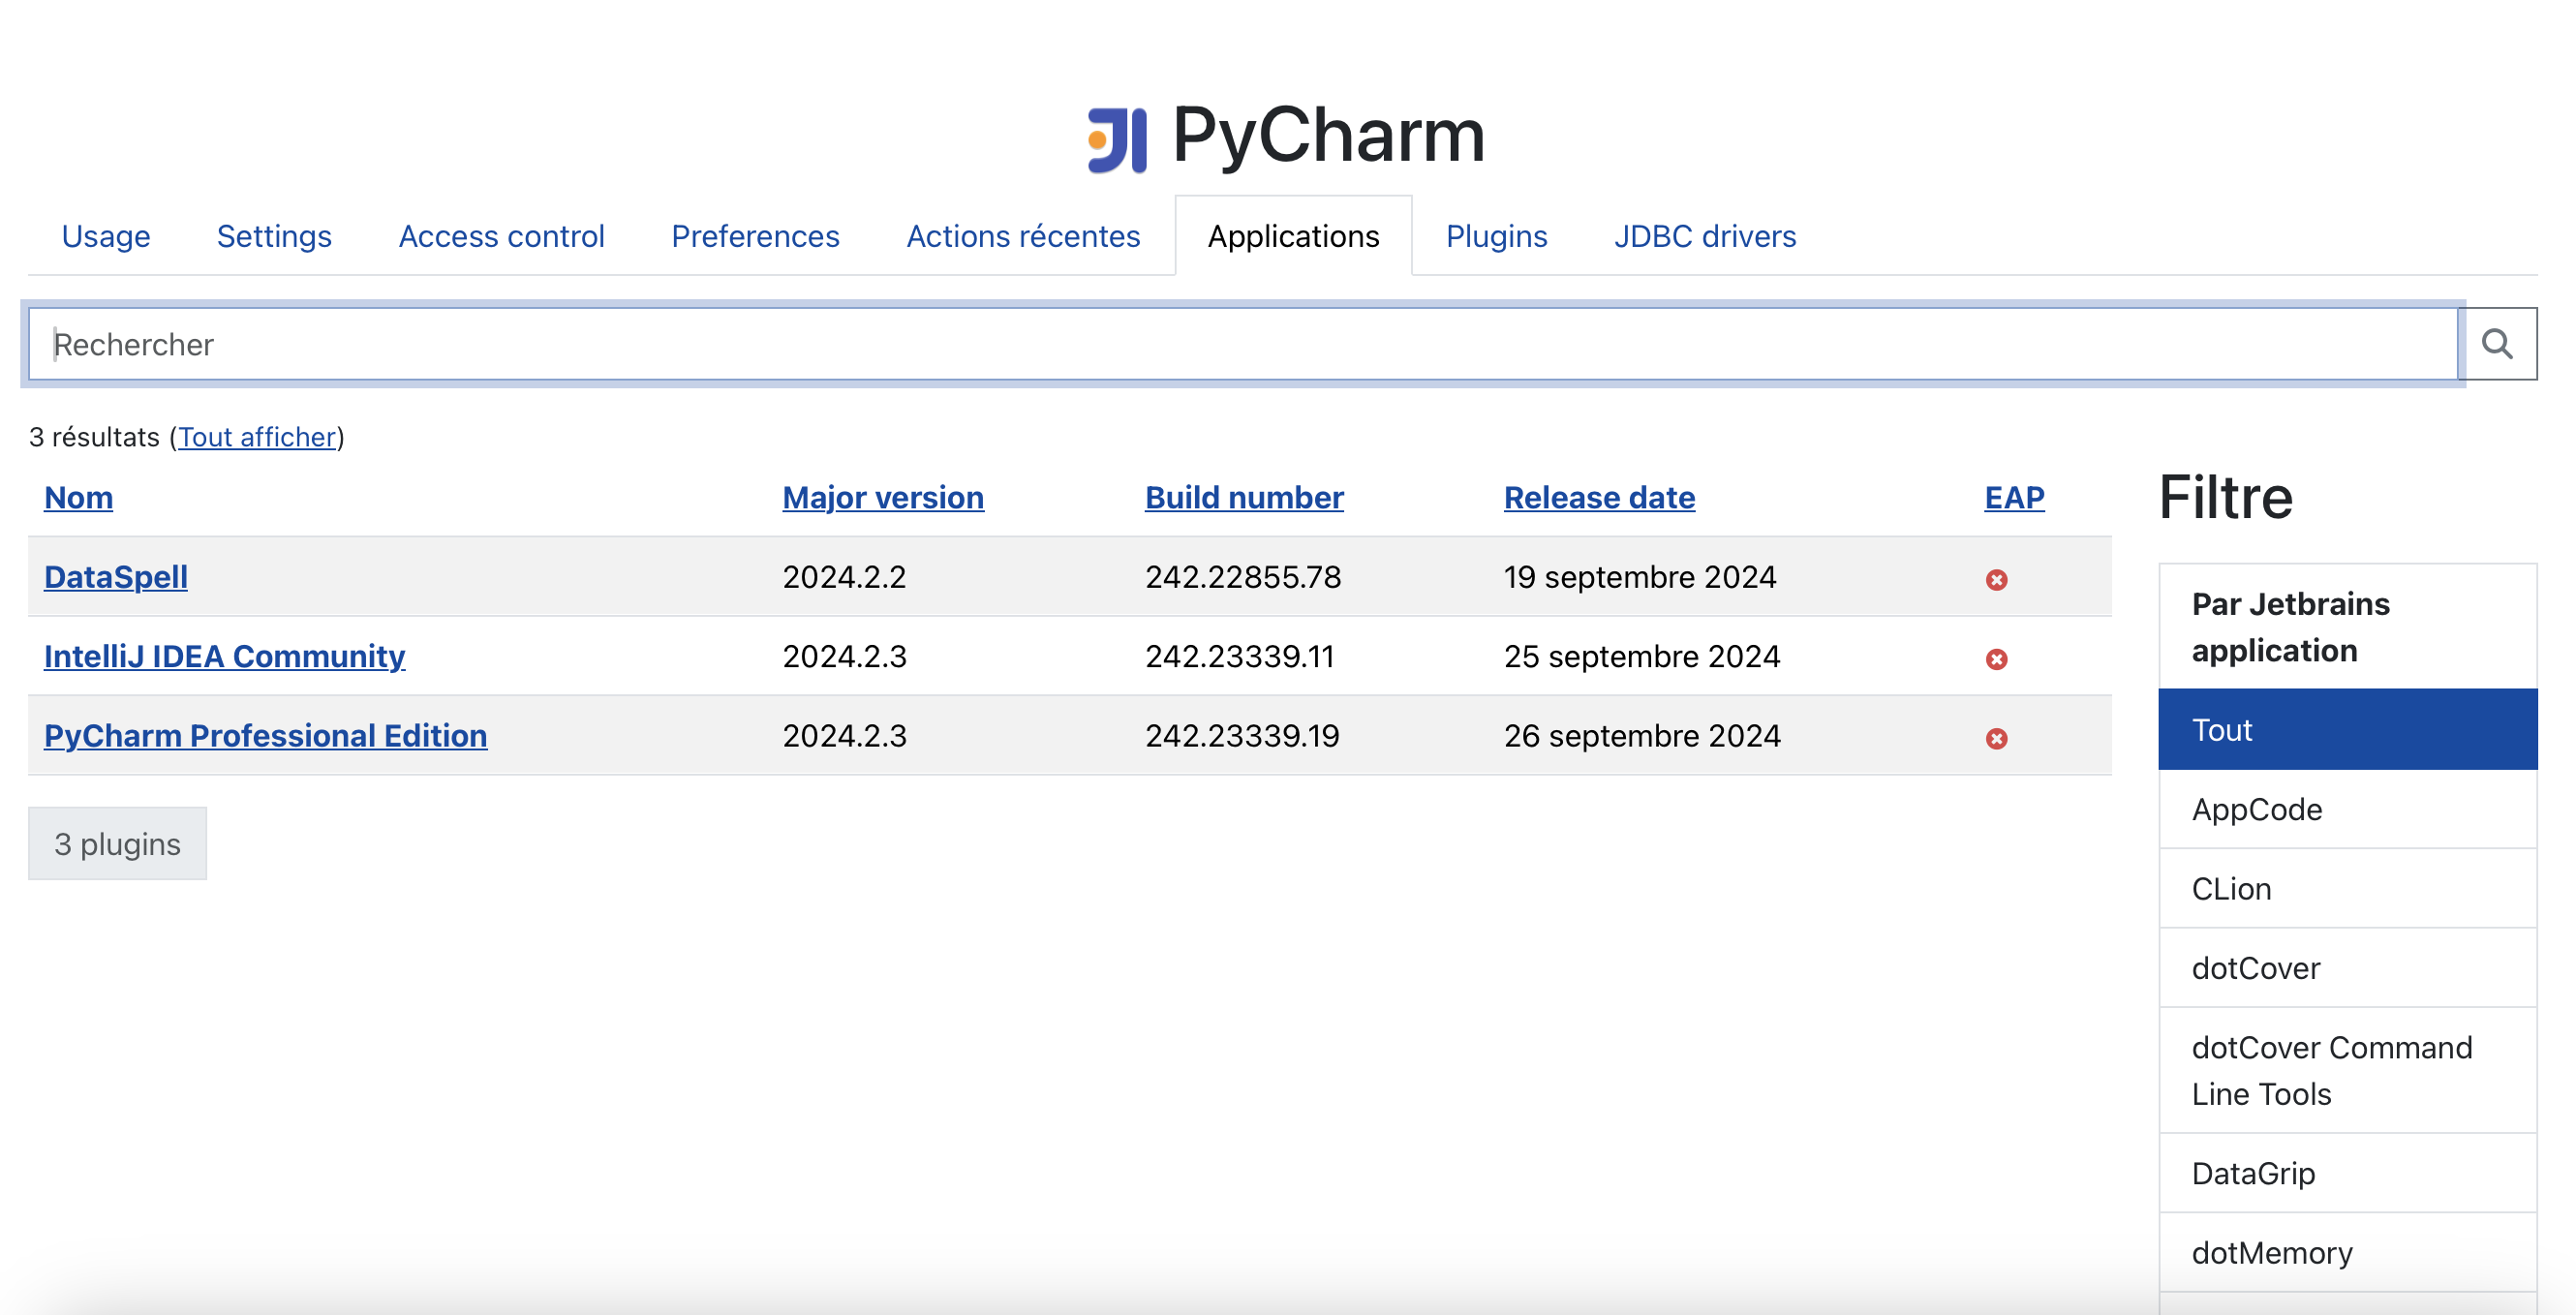Filter by AppCode application
This screenshot has height=1315, width=2576.
tap(2348, 809)
